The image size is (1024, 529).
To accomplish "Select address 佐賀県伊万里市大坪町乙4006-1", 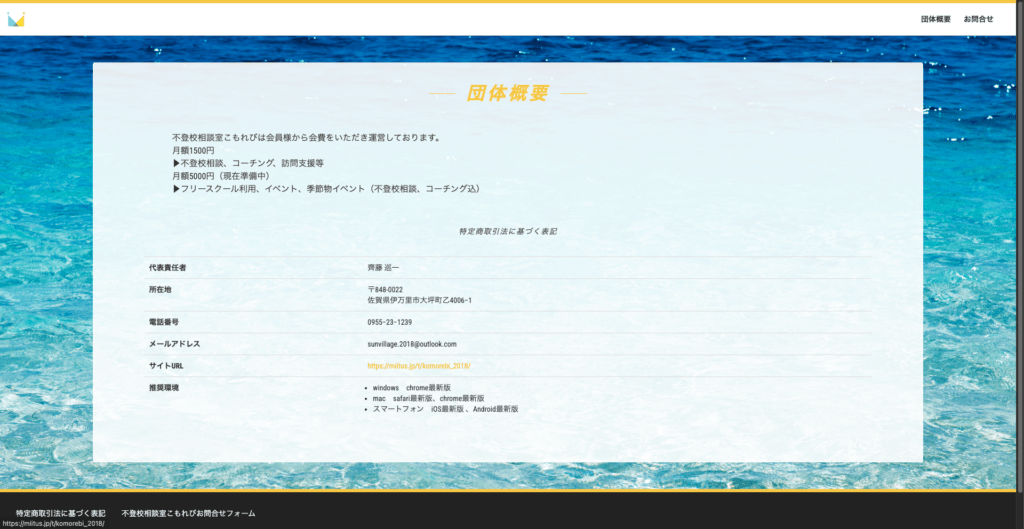I will 419,300.
